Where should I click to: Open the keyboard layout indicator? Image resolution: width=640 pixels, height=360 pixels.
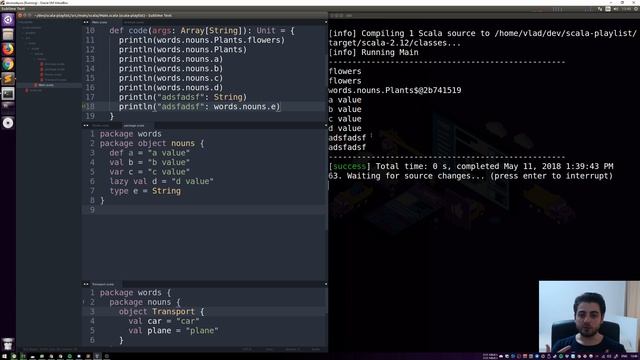[x=608, y=9]
